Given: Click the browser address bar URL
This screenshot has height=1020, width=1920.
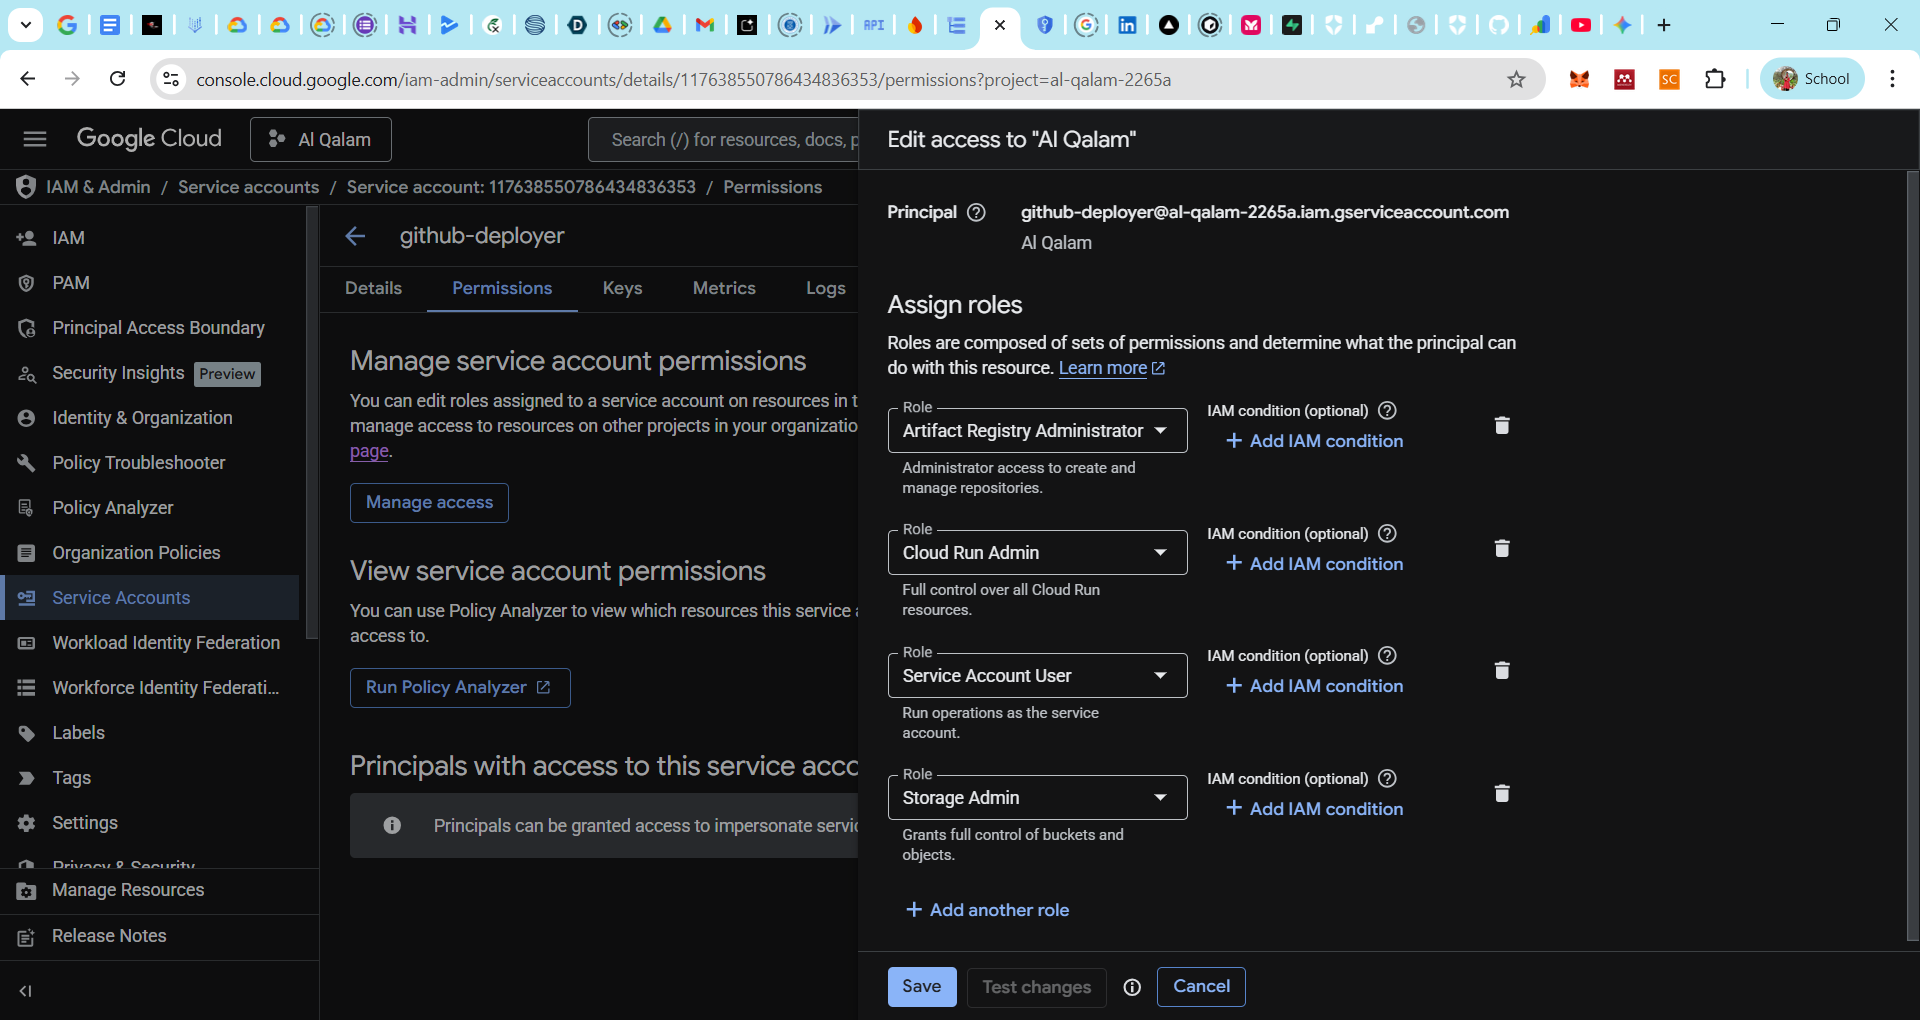Looking at the screenshot, I should pos(683,79).
